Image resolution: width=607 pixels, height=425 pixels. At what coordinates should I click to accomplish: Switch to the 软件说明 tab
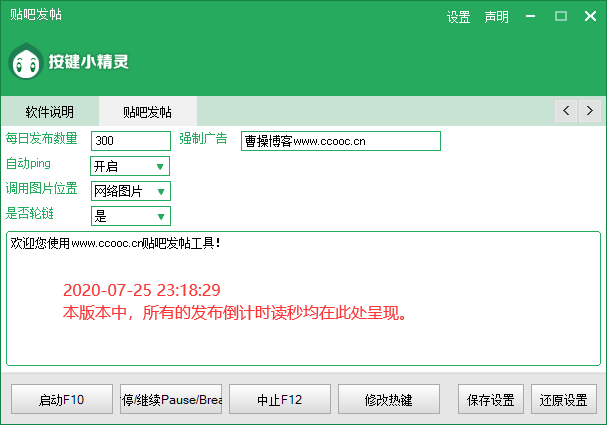pos(50,112)
